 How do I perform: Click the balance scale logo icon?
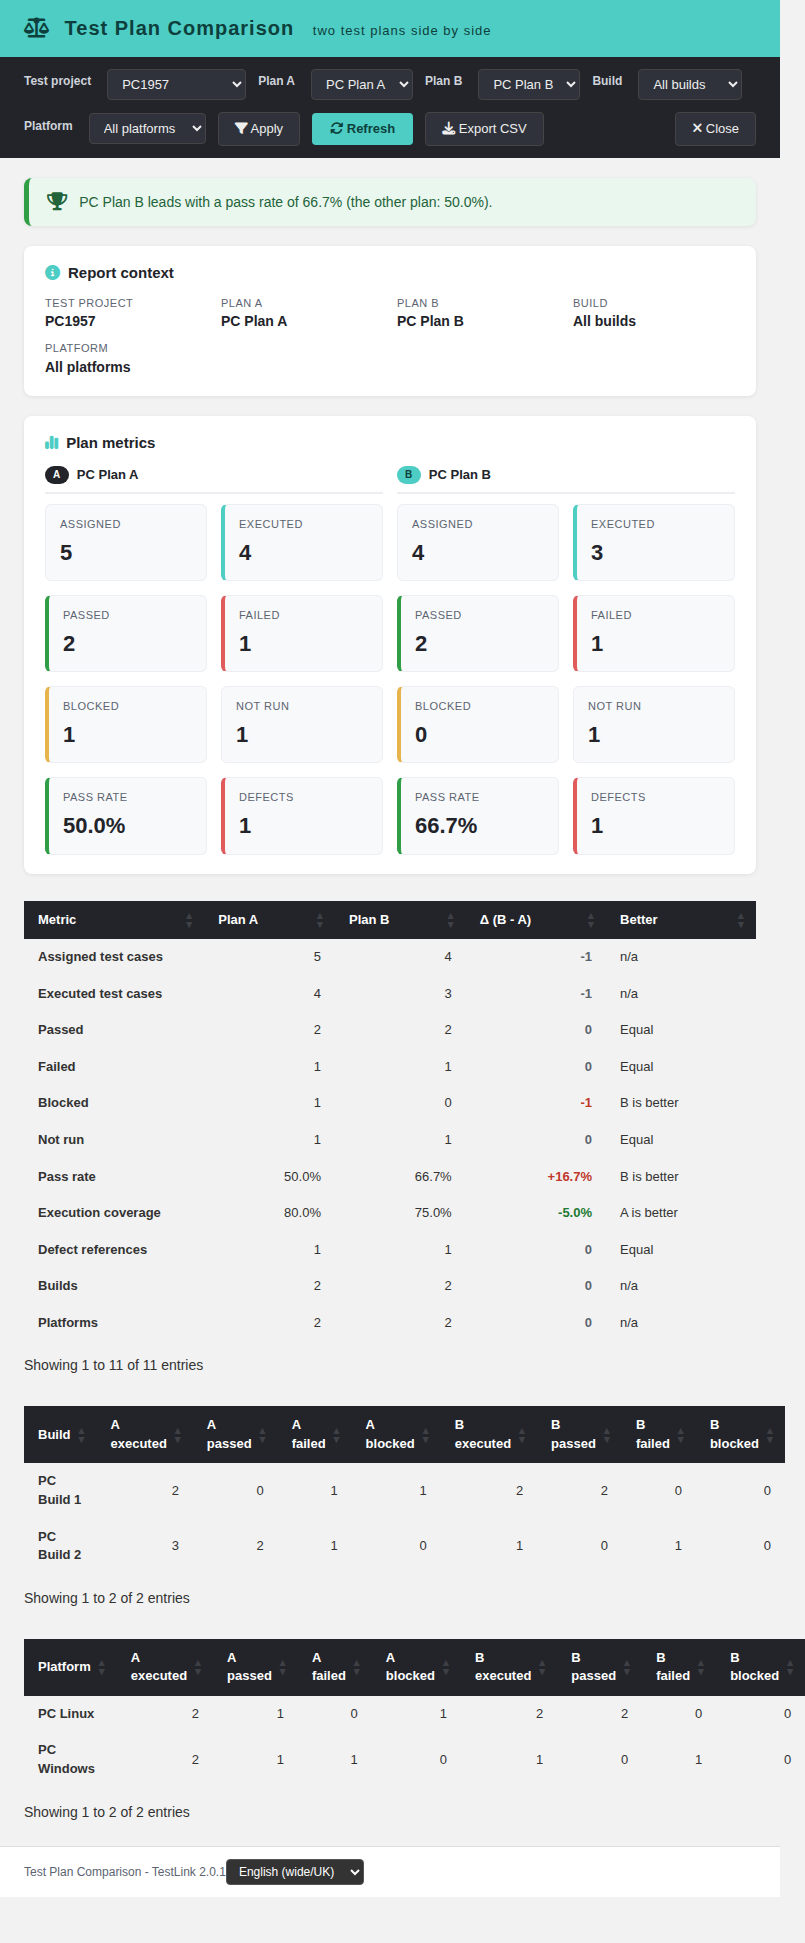tap(36, 28)
